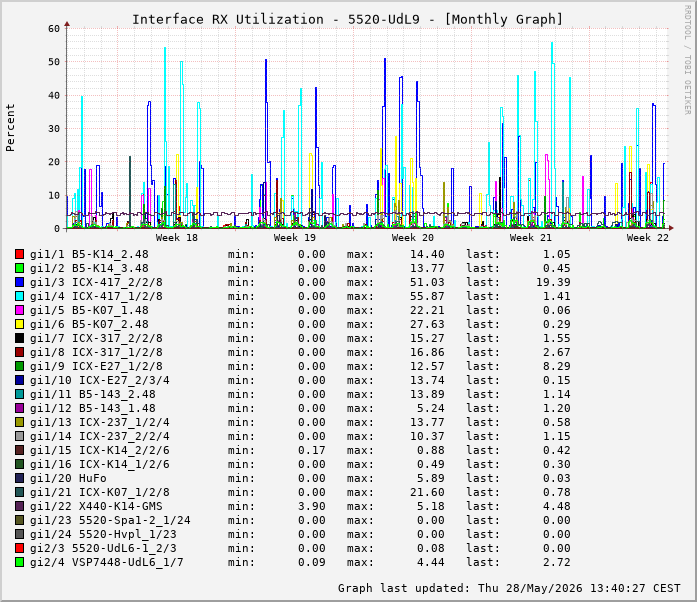Viewport: 697px width, 602px height.
Task: Click the last value 8.29
Action: click(556, 366)
